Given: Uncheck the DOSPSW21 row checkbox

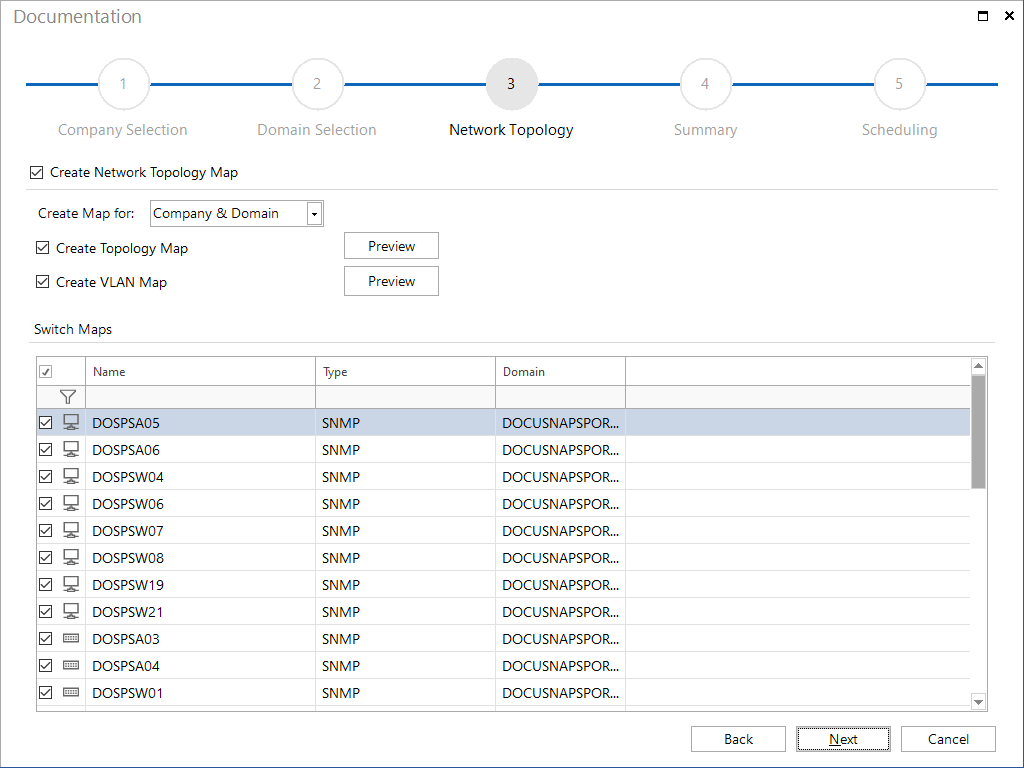Looking at the screenshot, I should pos(46,611).
